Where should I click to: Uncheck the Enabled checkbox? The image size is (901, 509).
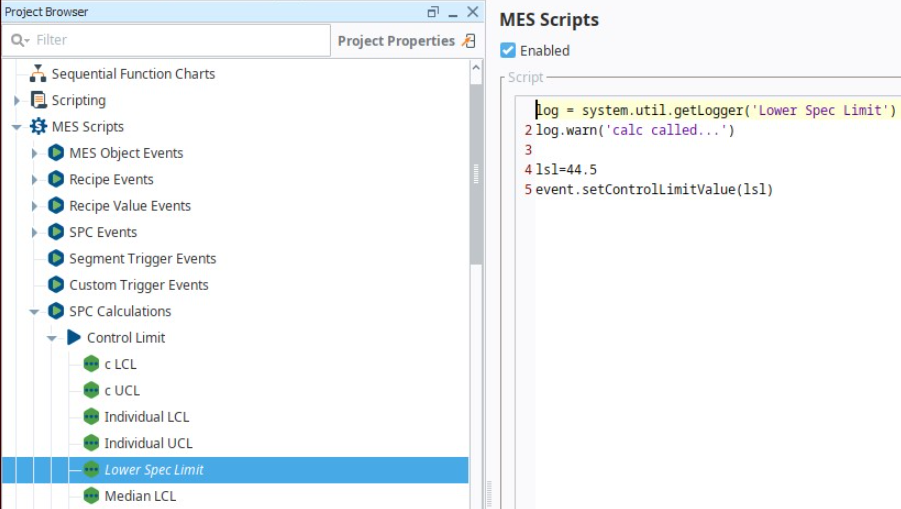coord(508,50)
